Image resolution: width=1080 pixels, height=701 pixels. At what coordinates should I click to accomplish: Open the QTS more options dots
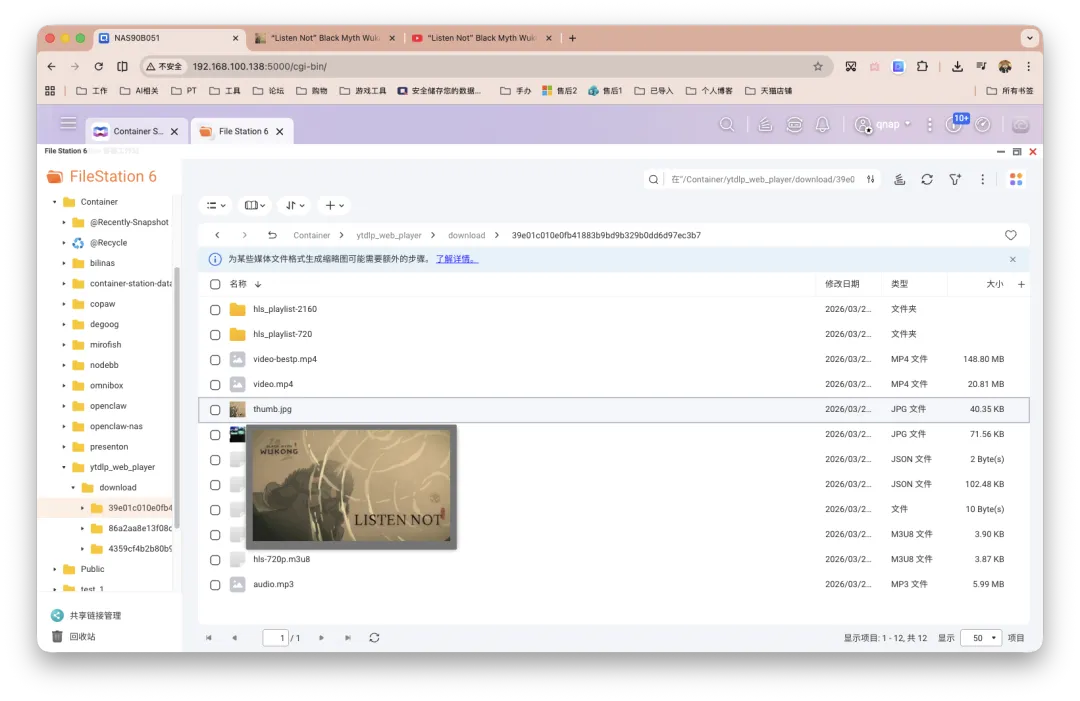click(x=930, y=125)
